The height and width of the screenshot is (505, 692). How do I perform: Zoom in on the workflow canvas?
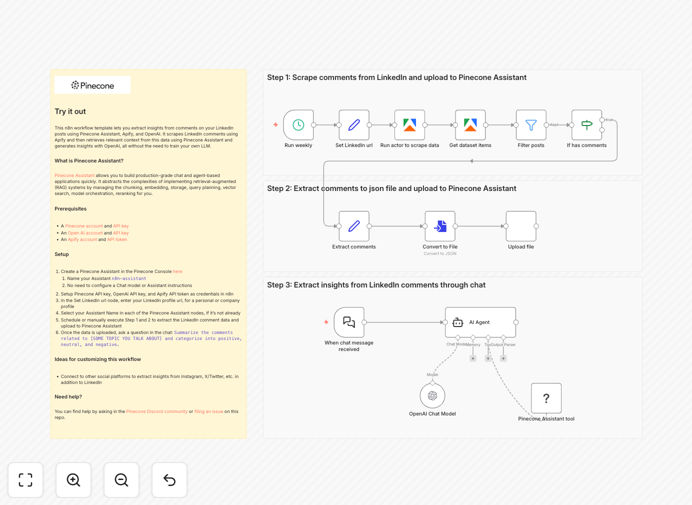pos(73,480)
